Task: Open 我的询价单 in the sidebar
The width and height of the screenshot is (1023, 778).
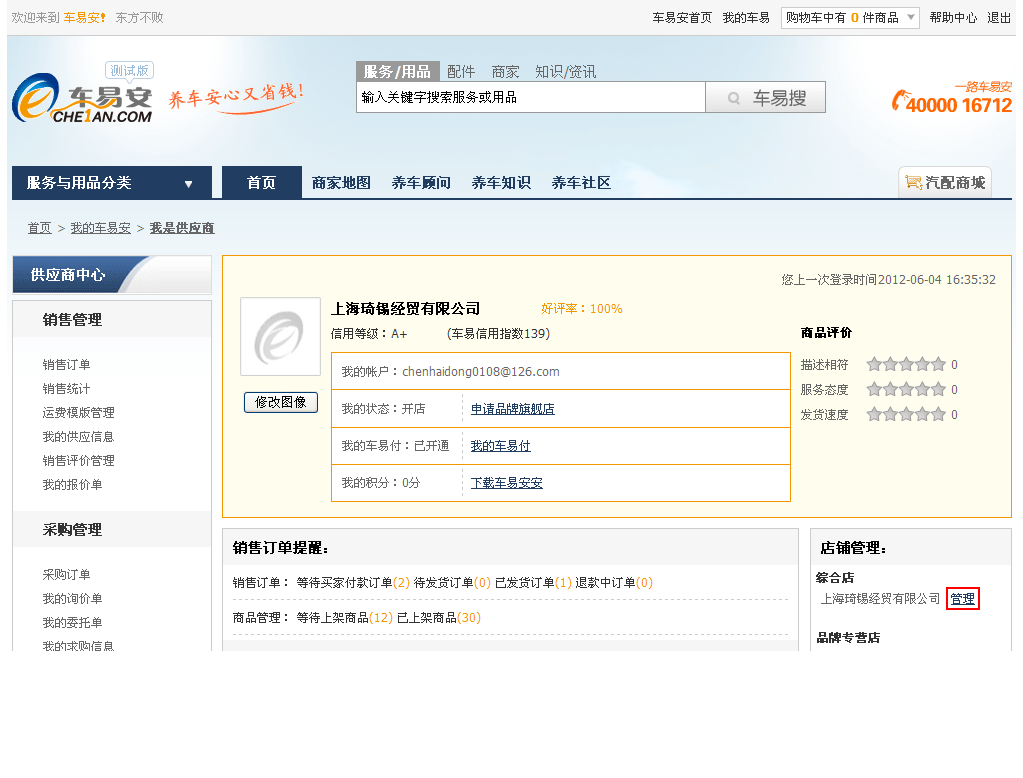Action: (x=72, y=599)
